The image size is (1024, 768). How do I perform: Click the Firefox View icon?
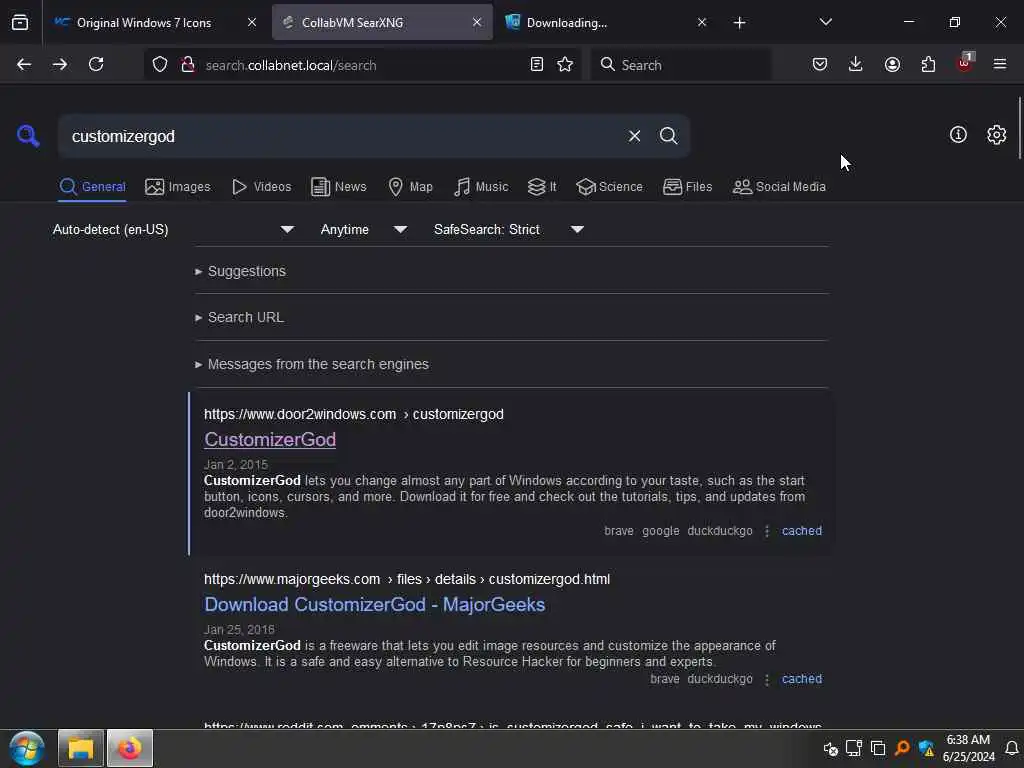pyautogui.click(x=20, y=22)
